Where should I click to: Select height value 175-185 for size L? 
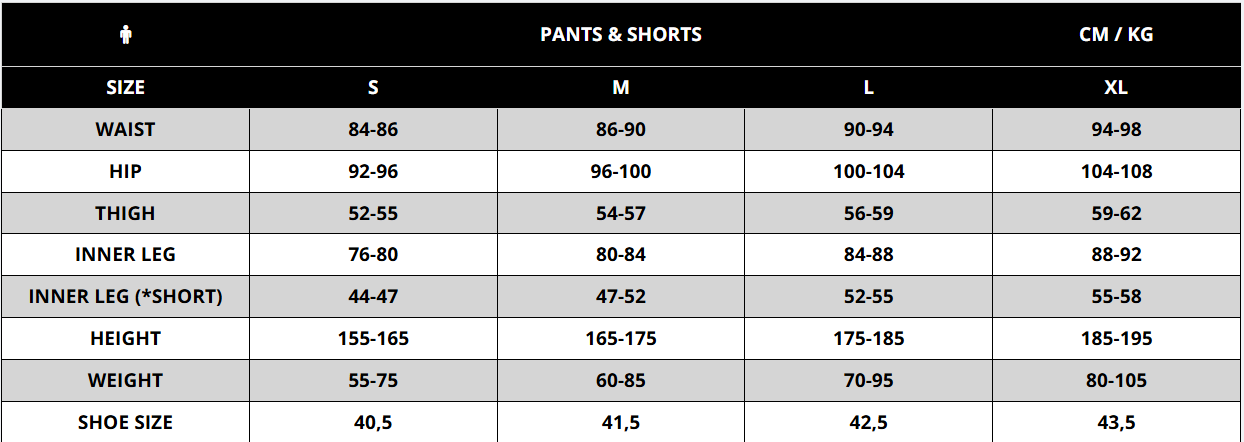[869, 339]
